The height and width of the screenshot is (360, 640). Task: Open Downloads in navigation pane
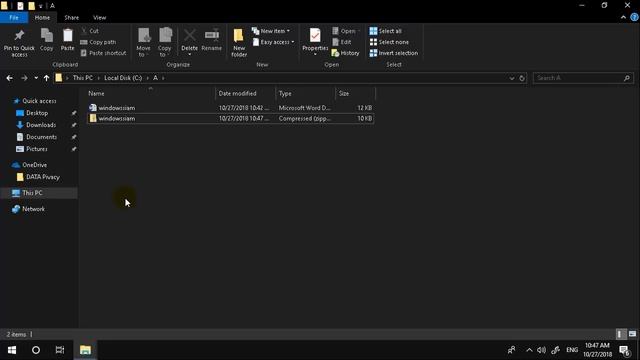click(x=41, y=125)
